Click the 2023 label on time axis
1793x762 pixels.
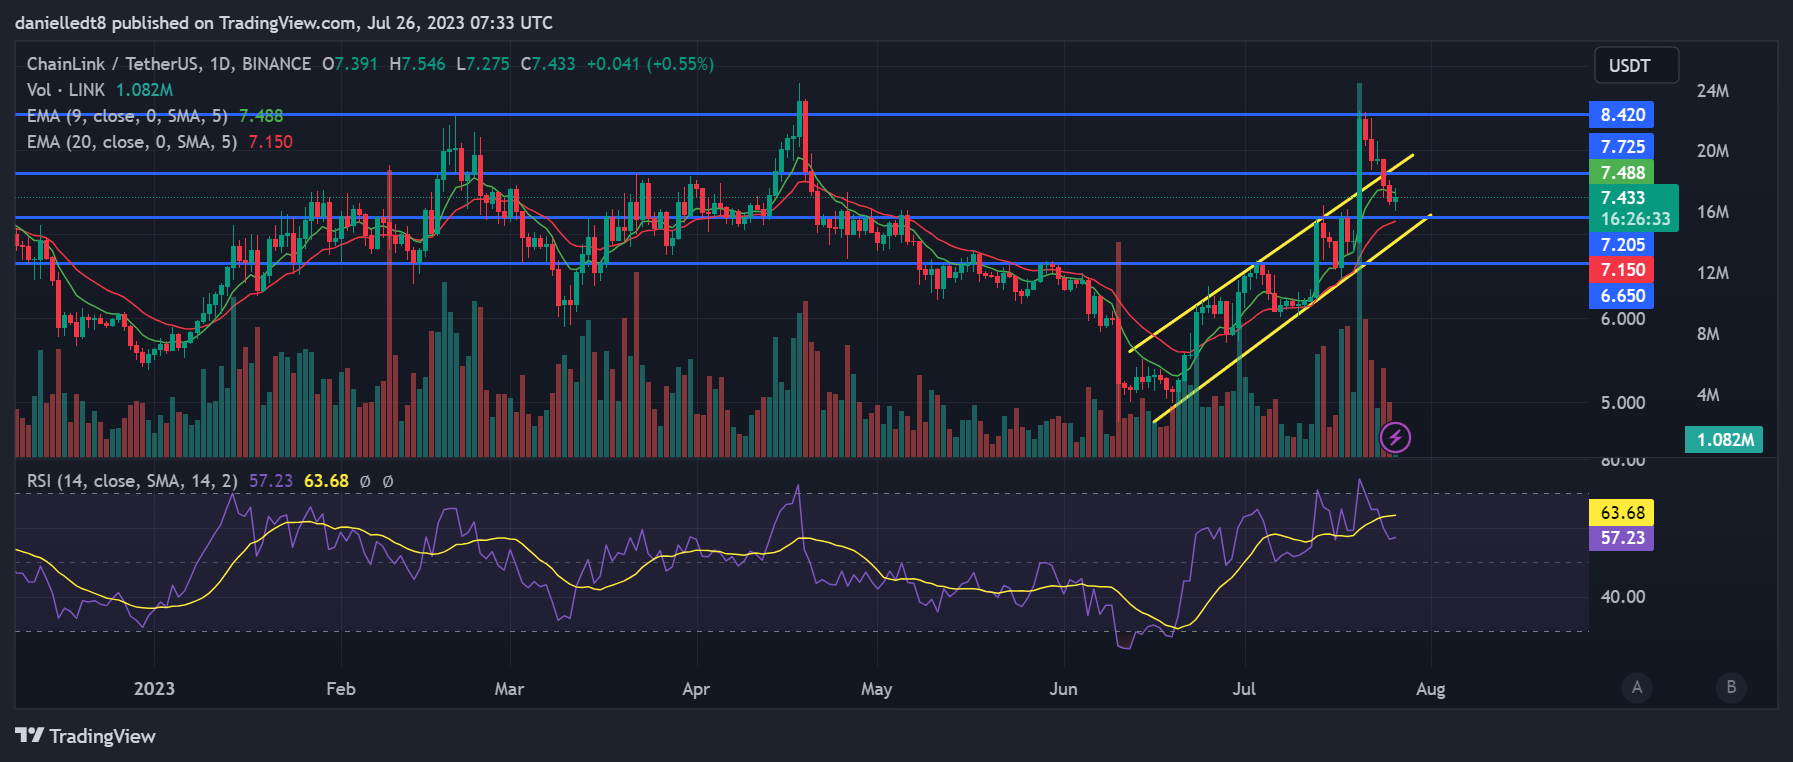[154, 689]
